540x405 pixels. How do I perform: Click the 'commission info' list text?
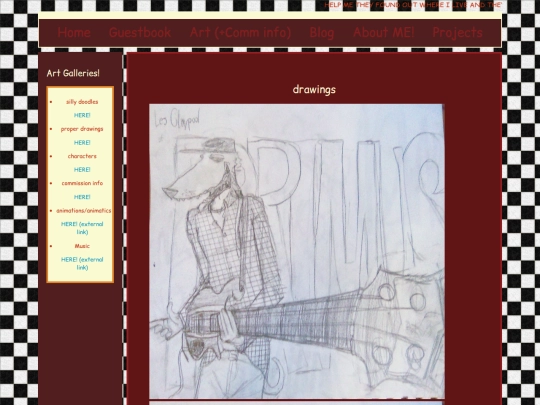(x=82, y=183)
